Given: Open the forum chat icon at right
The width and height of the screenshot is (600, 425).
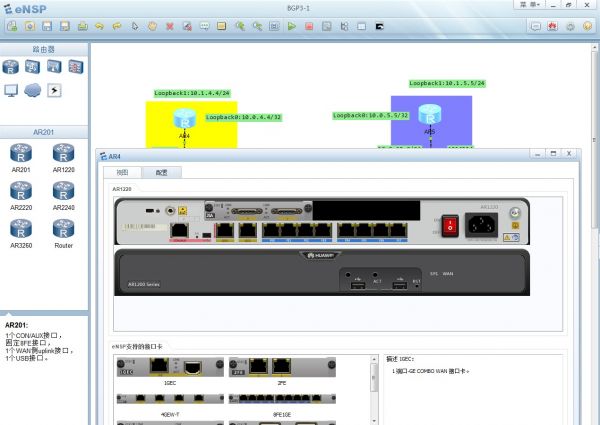Looking at the screenshot, I should click(x=536, y=26).
